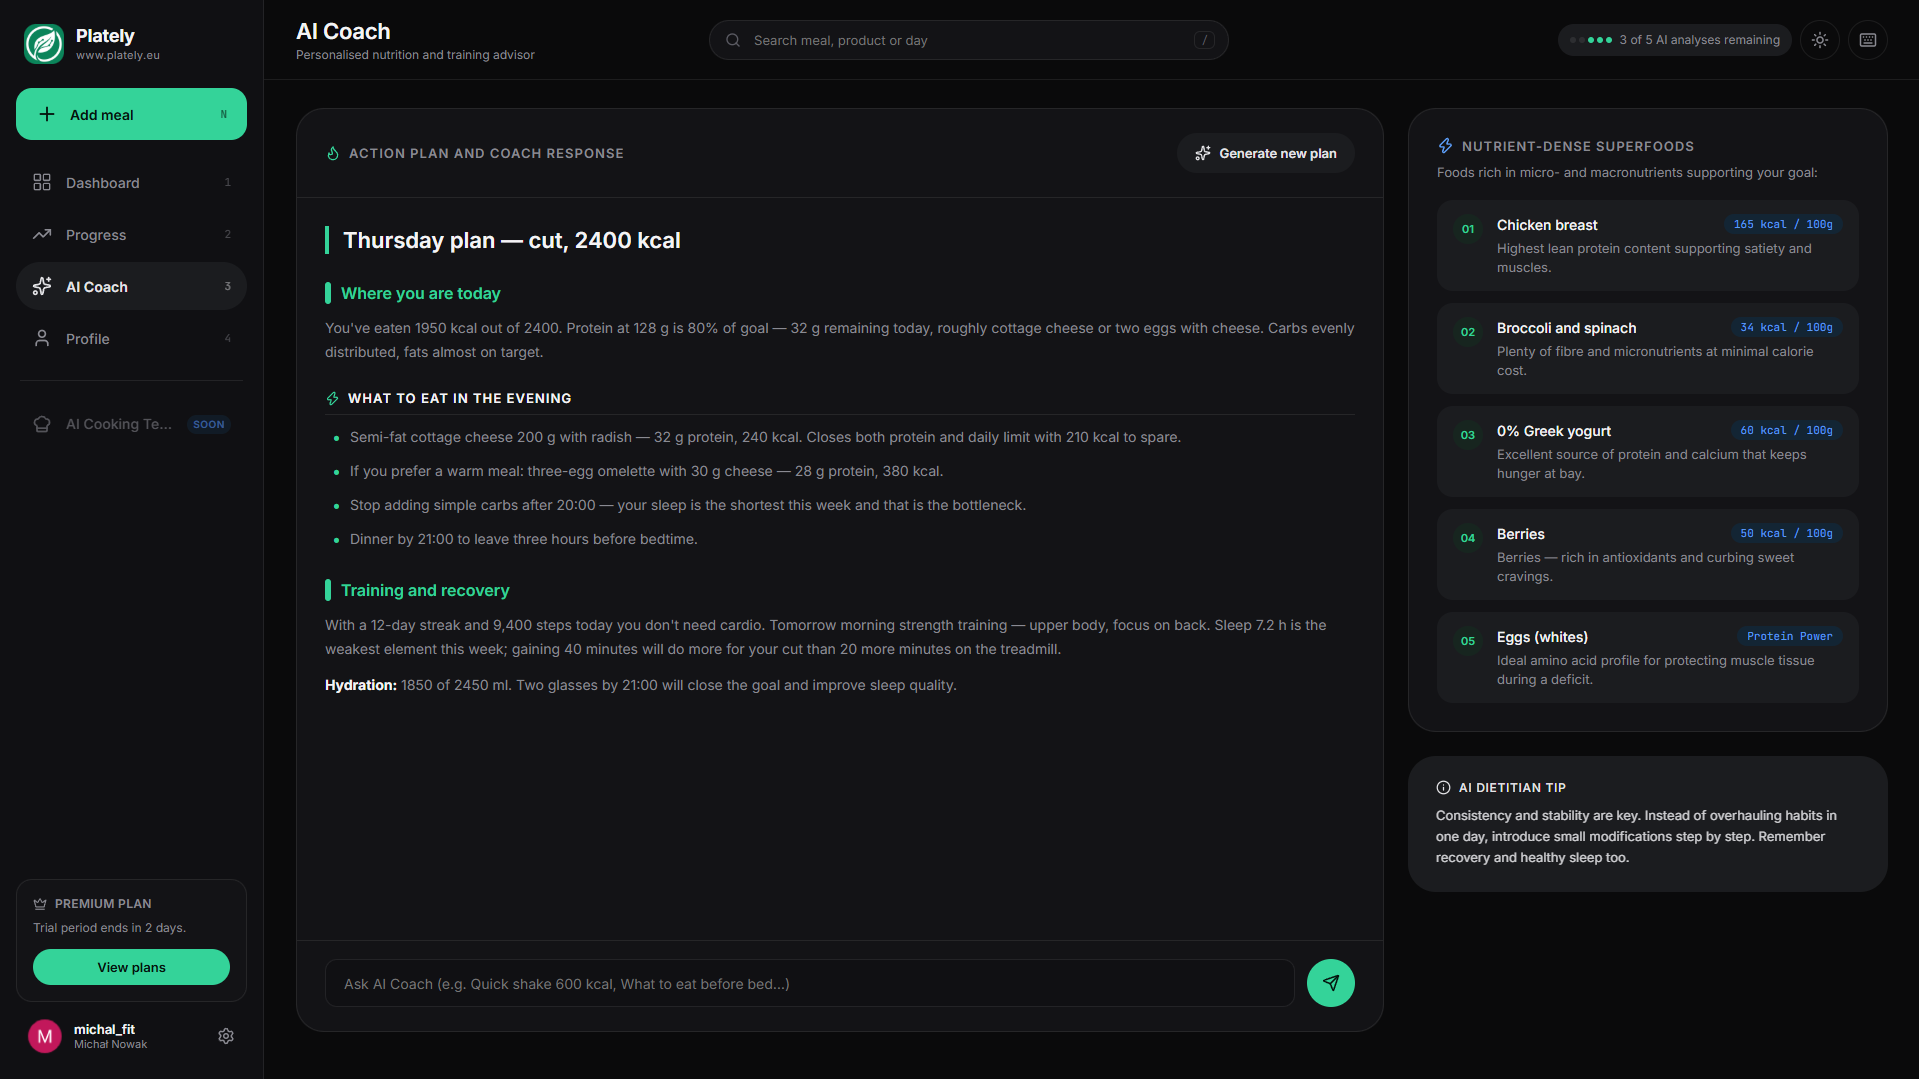Click the SOON badge on AI Cooking
This screenshot has height=1079, width=1919.
[x=209, y=424]
